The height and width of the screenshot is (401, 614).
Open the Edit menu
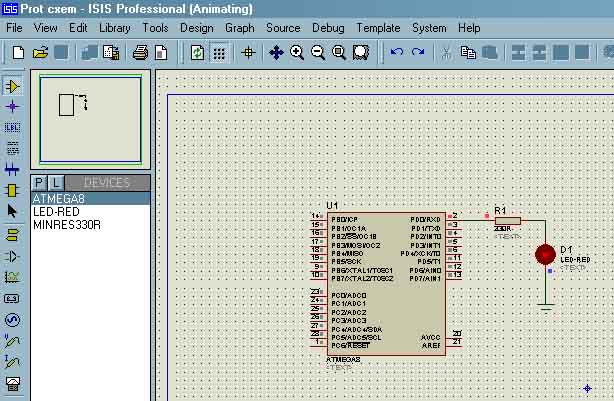(78, 28)
